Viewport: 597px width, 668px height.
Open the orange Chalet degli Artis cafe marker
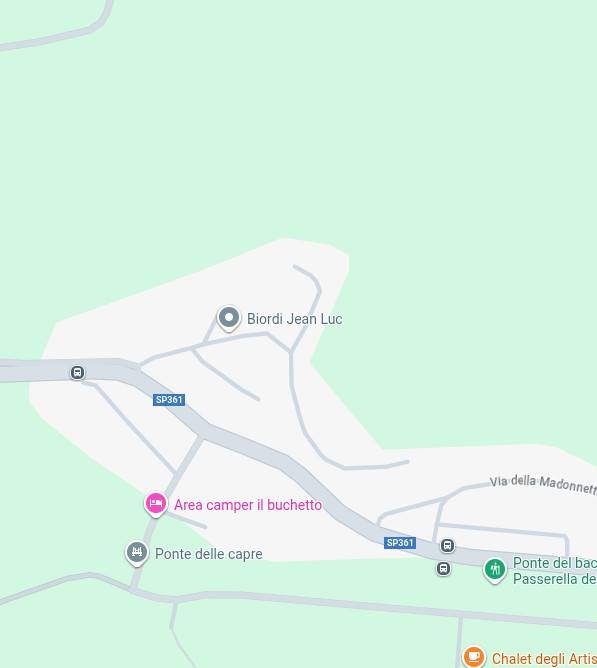[473, 656]
